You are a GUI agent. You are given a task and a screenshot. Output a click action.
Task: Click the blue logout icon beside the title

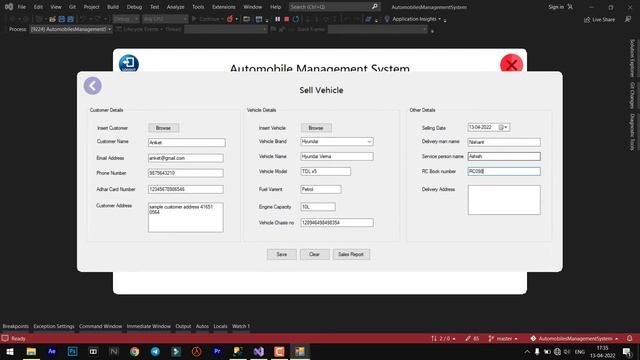tap(129, 63)
